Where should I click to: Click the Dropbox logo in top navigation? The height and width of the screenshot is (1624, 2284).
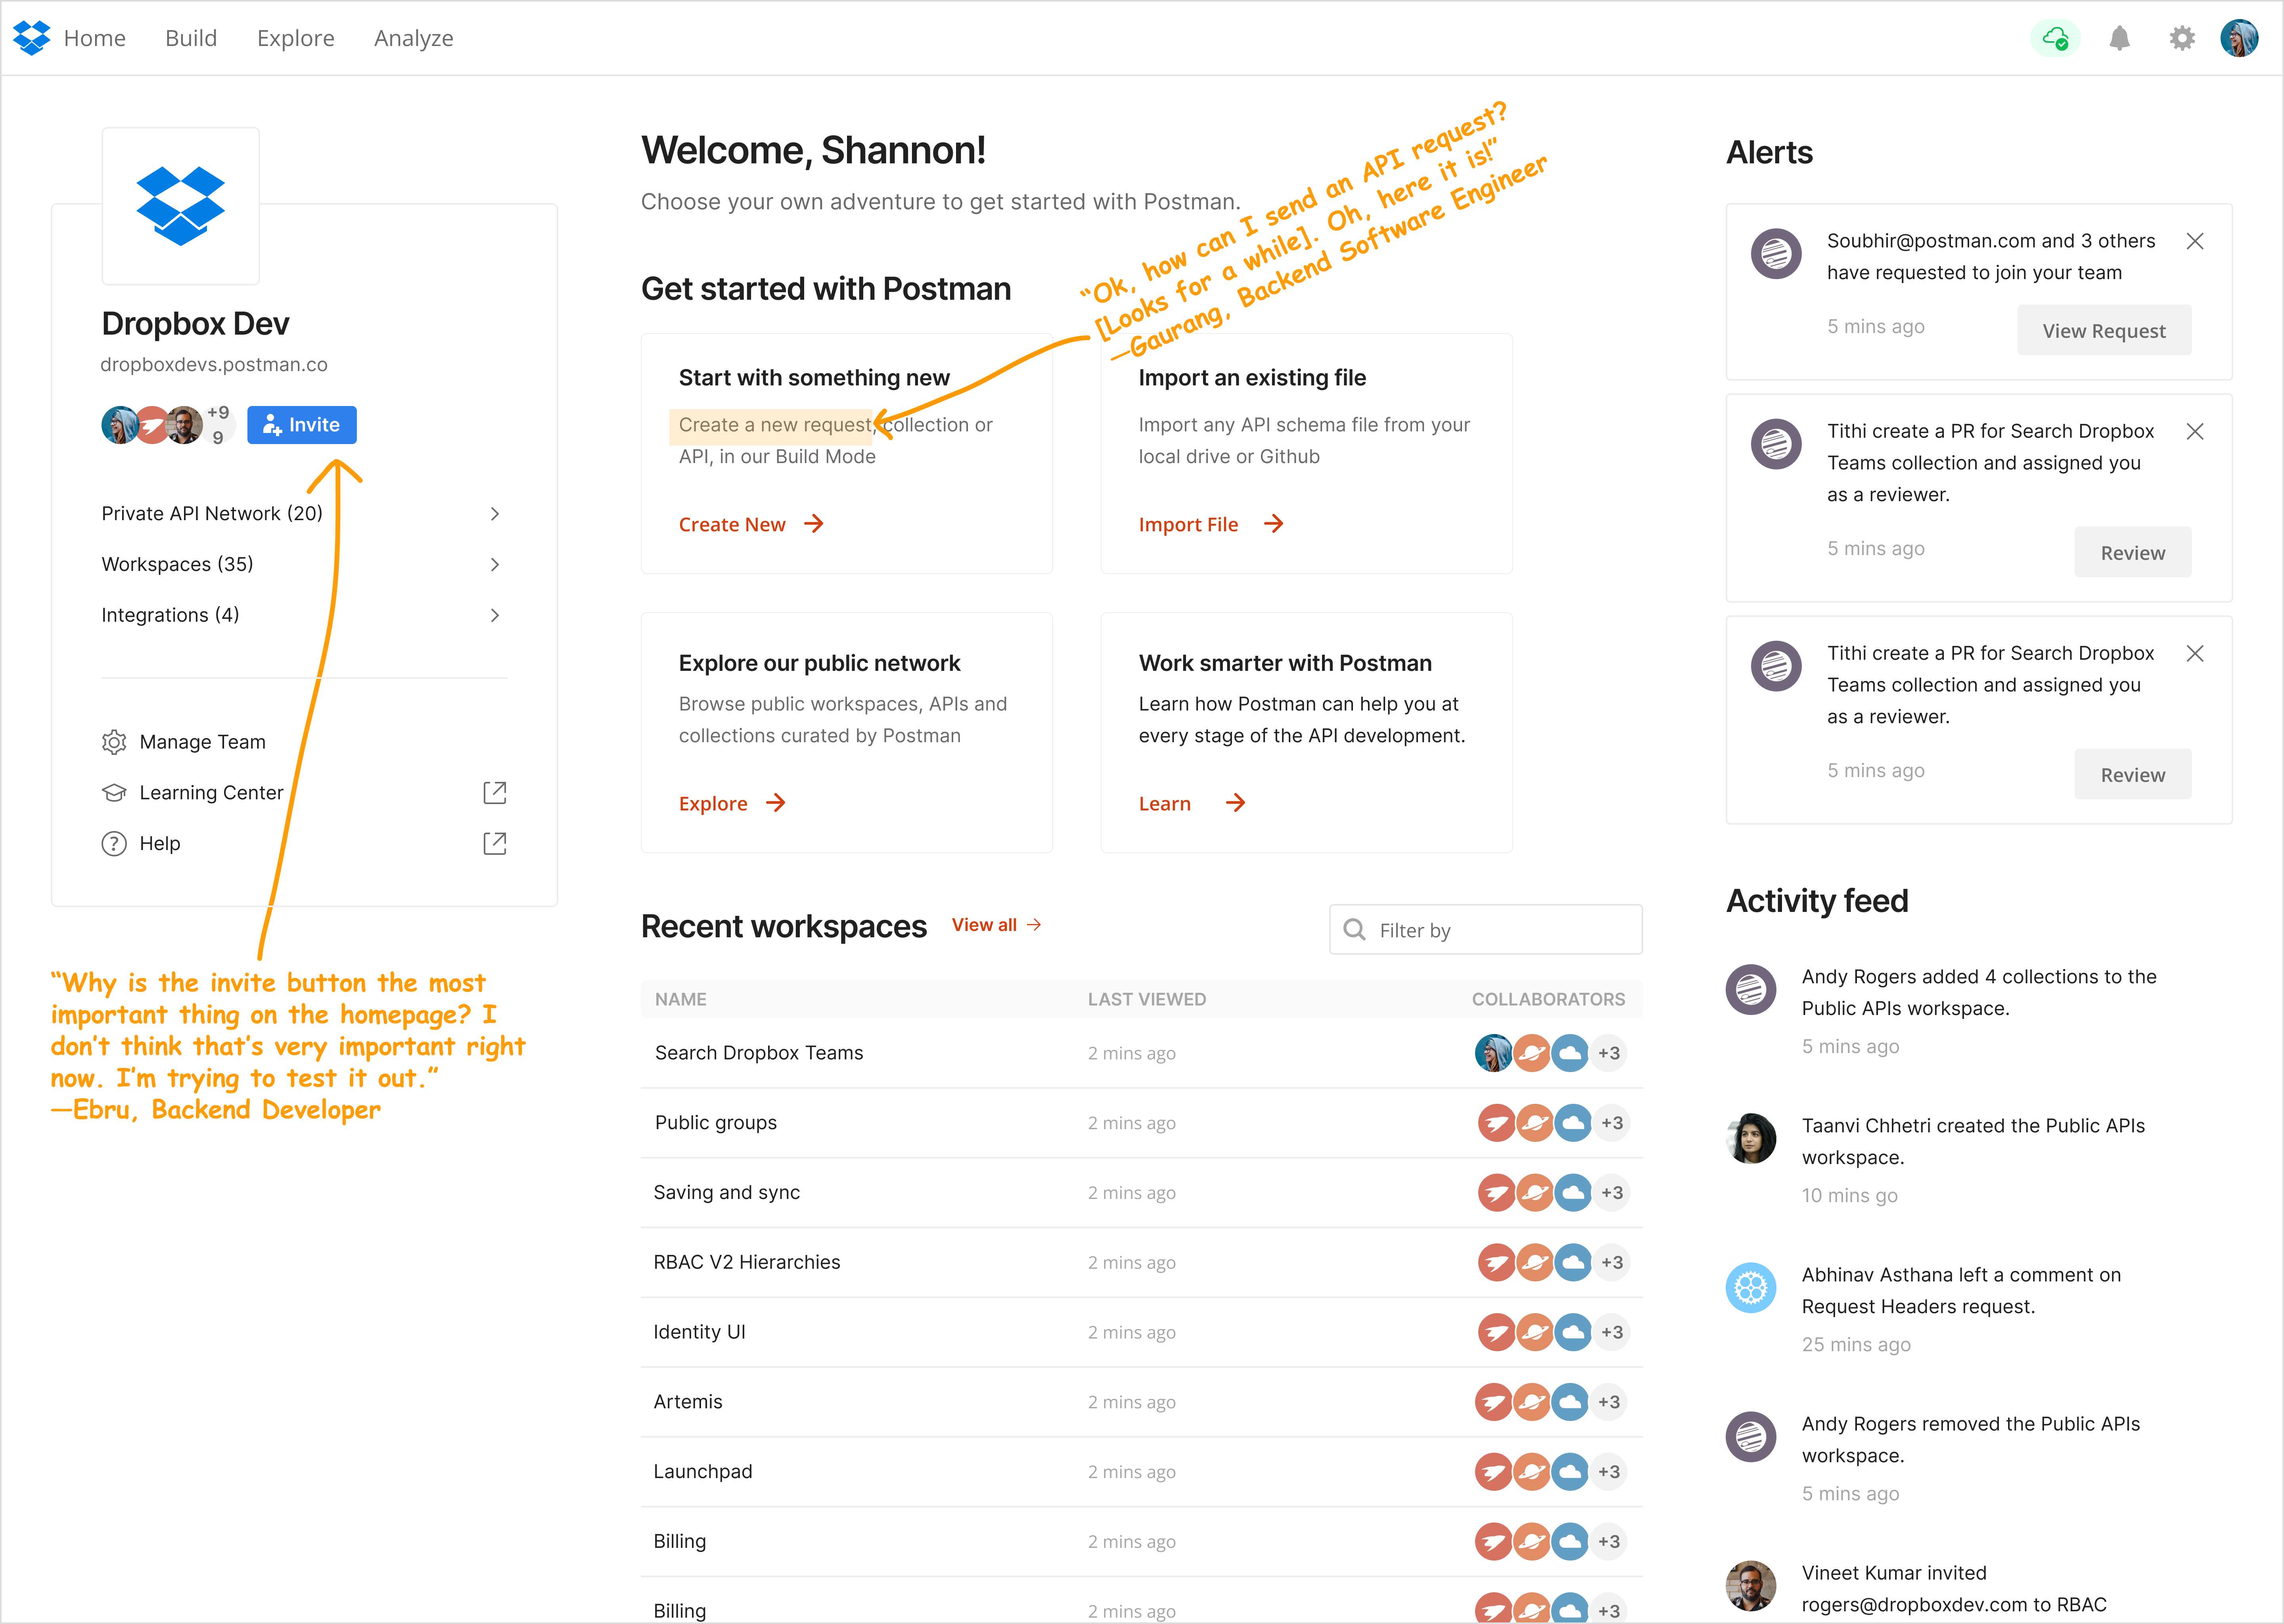click(32, 38)
